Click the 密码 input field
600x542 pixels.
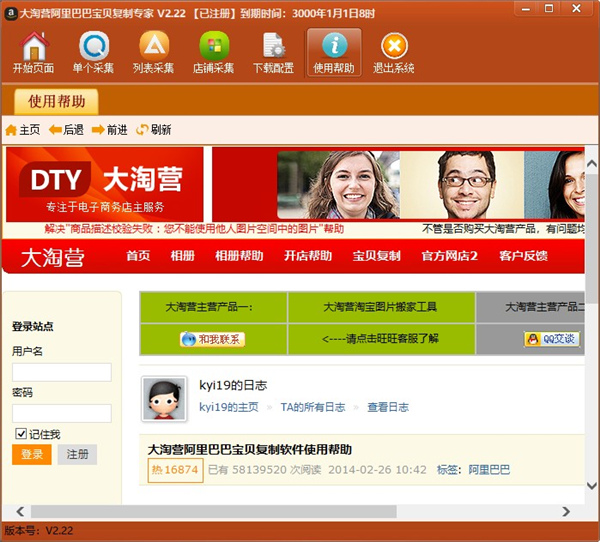62,413
